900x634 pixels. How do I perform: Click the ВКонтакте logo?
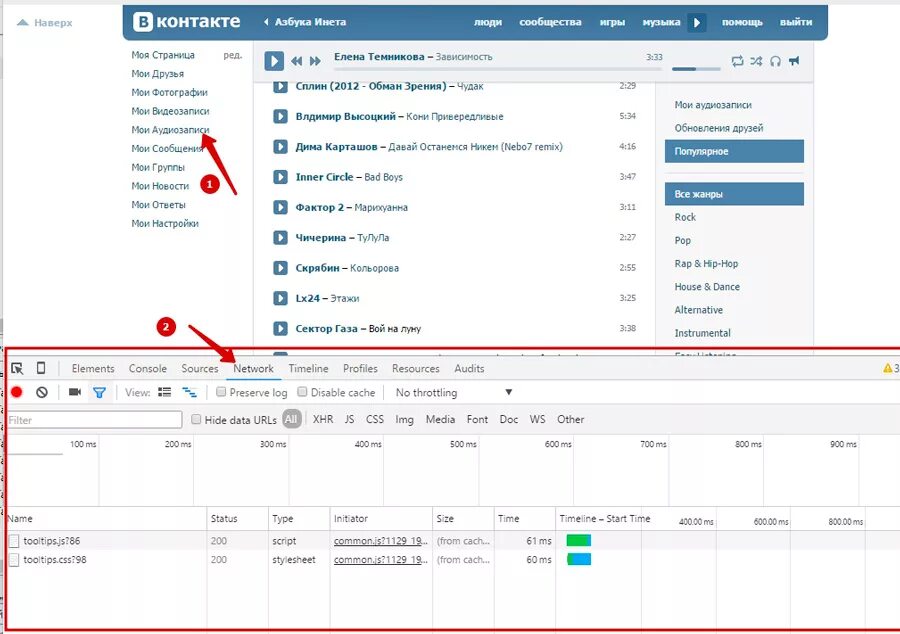click(187, 22)
